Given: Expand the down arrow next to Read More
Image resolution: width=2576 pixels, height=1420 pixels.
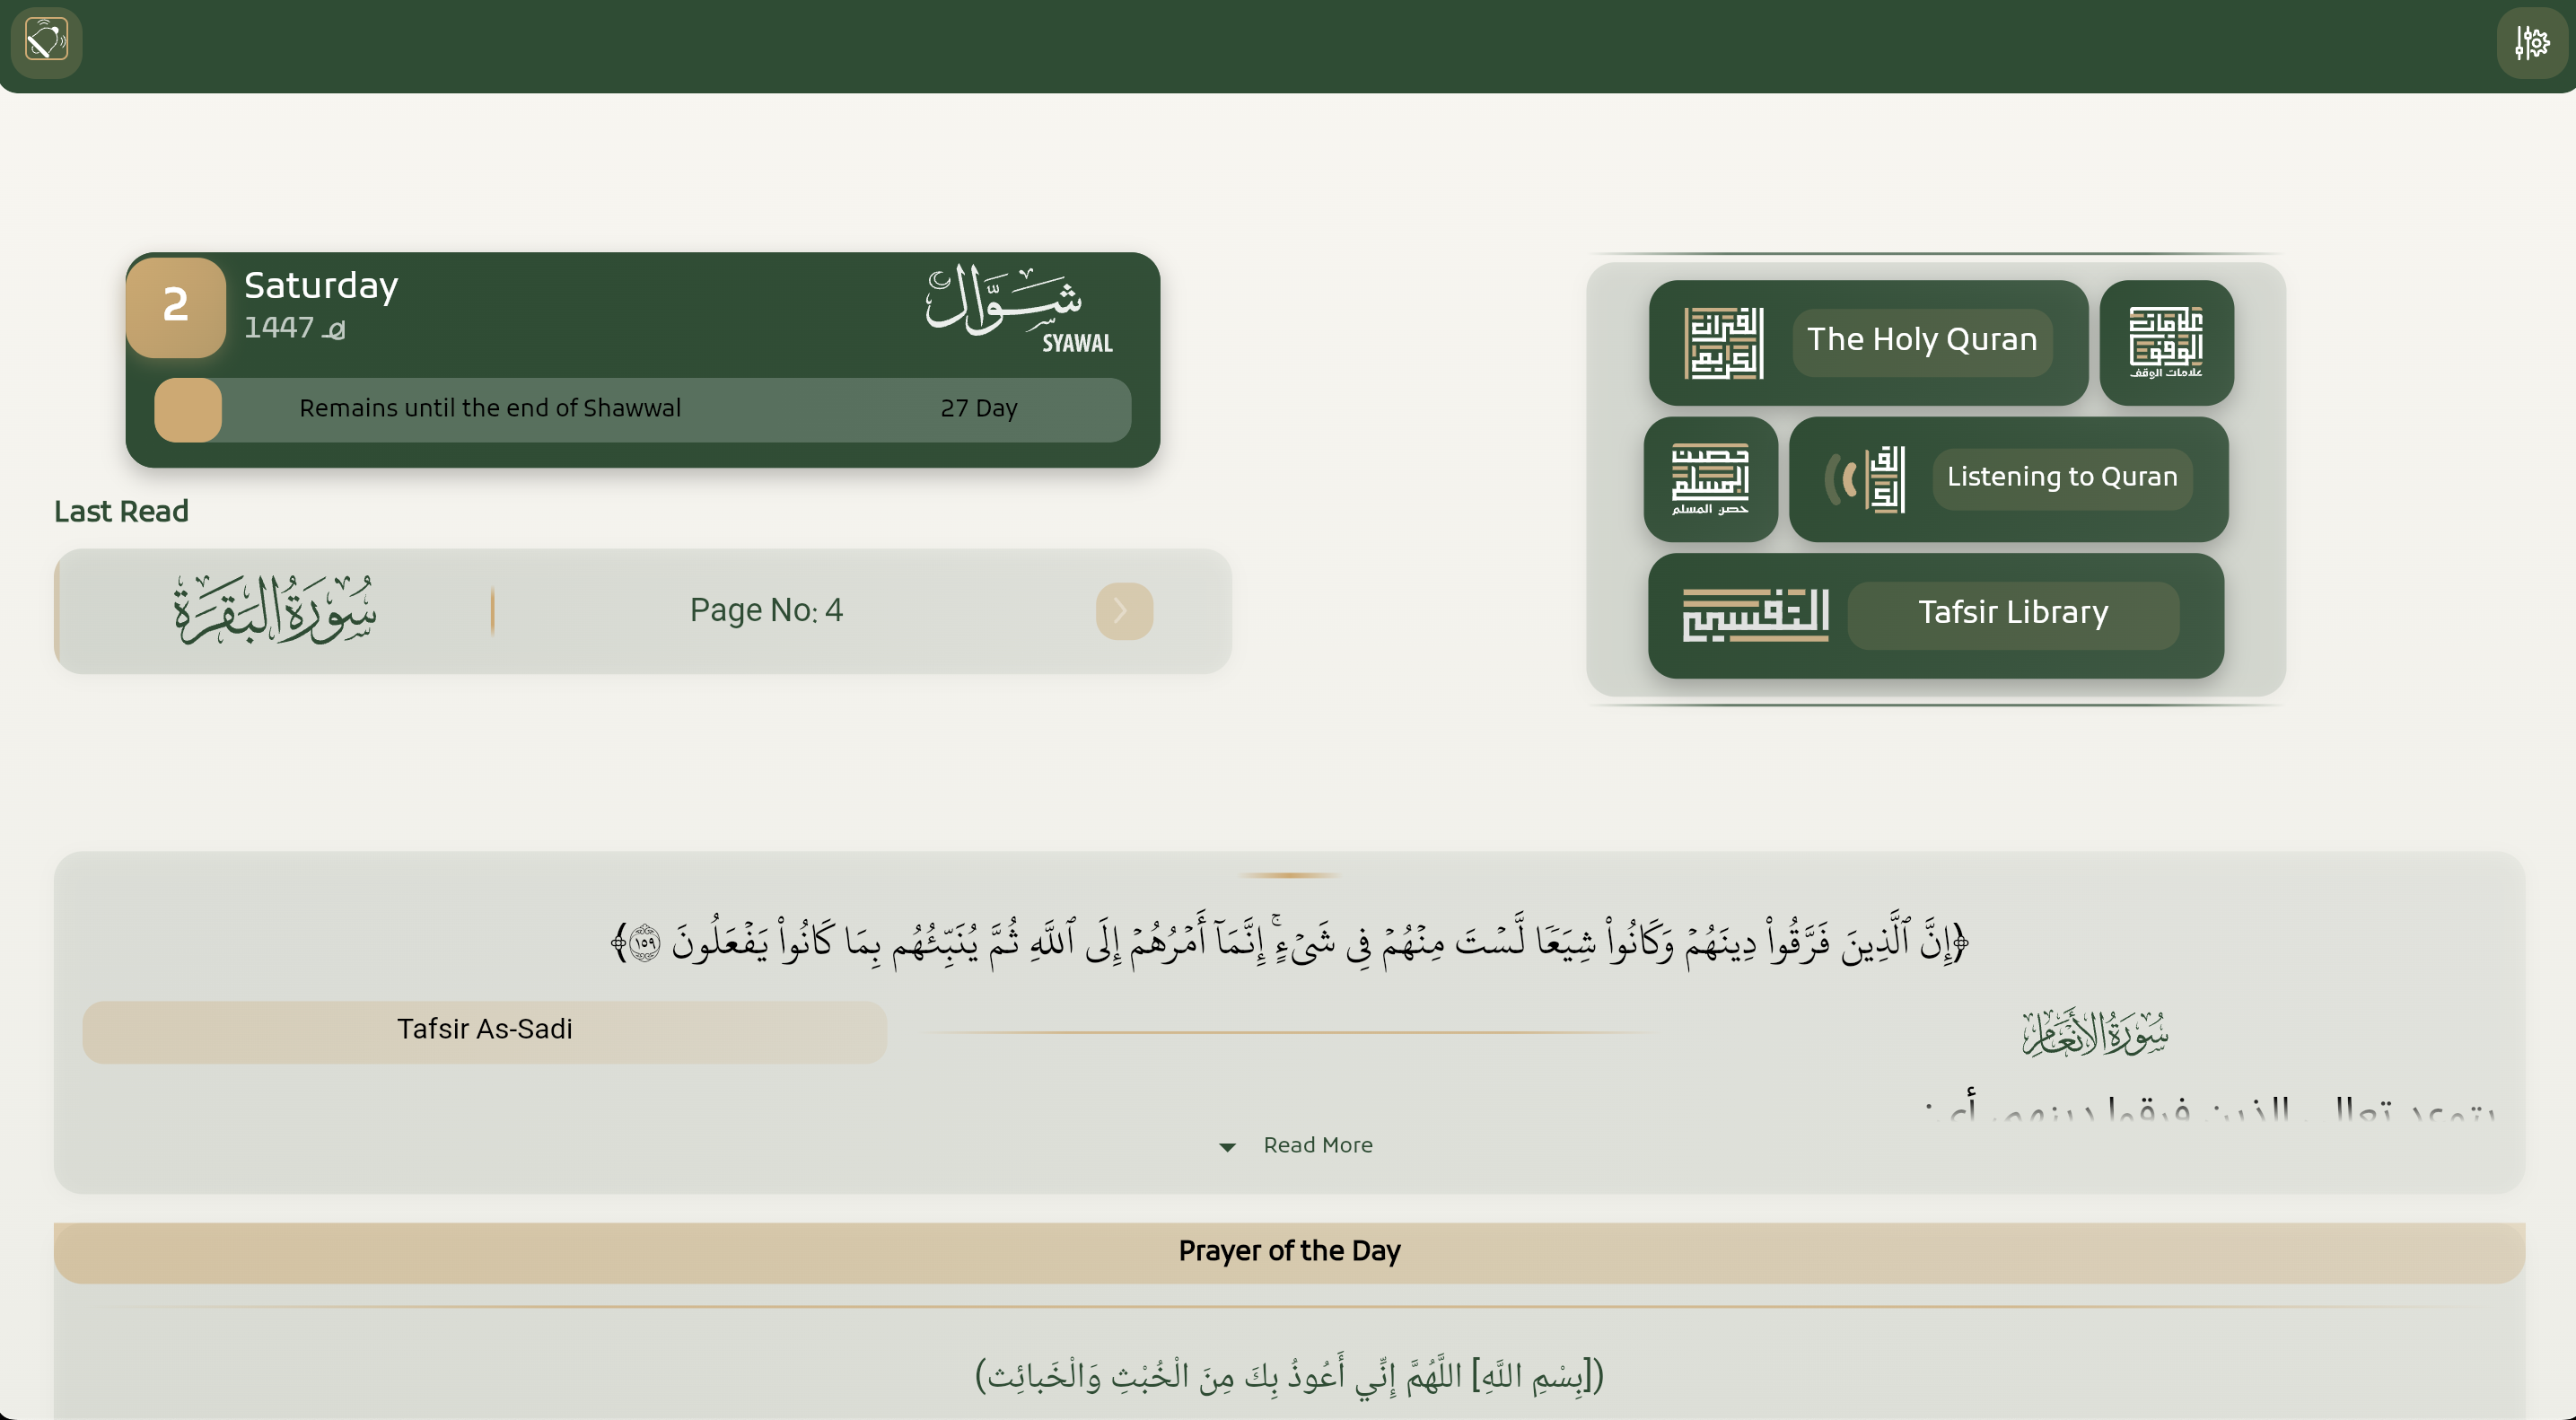Looking at the screenshot, I should click(1227, 1148).
